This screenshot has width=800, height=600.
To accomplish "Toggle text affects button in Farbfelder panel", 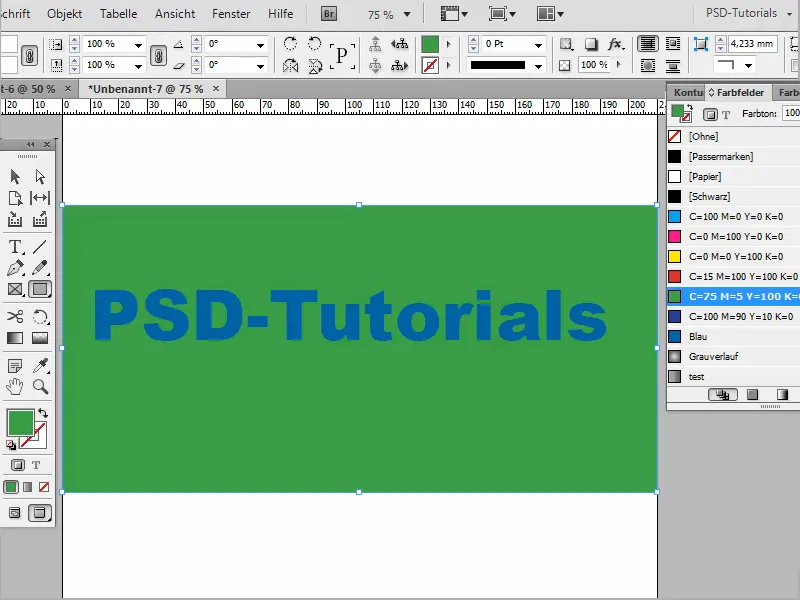I will click(726, 114).
